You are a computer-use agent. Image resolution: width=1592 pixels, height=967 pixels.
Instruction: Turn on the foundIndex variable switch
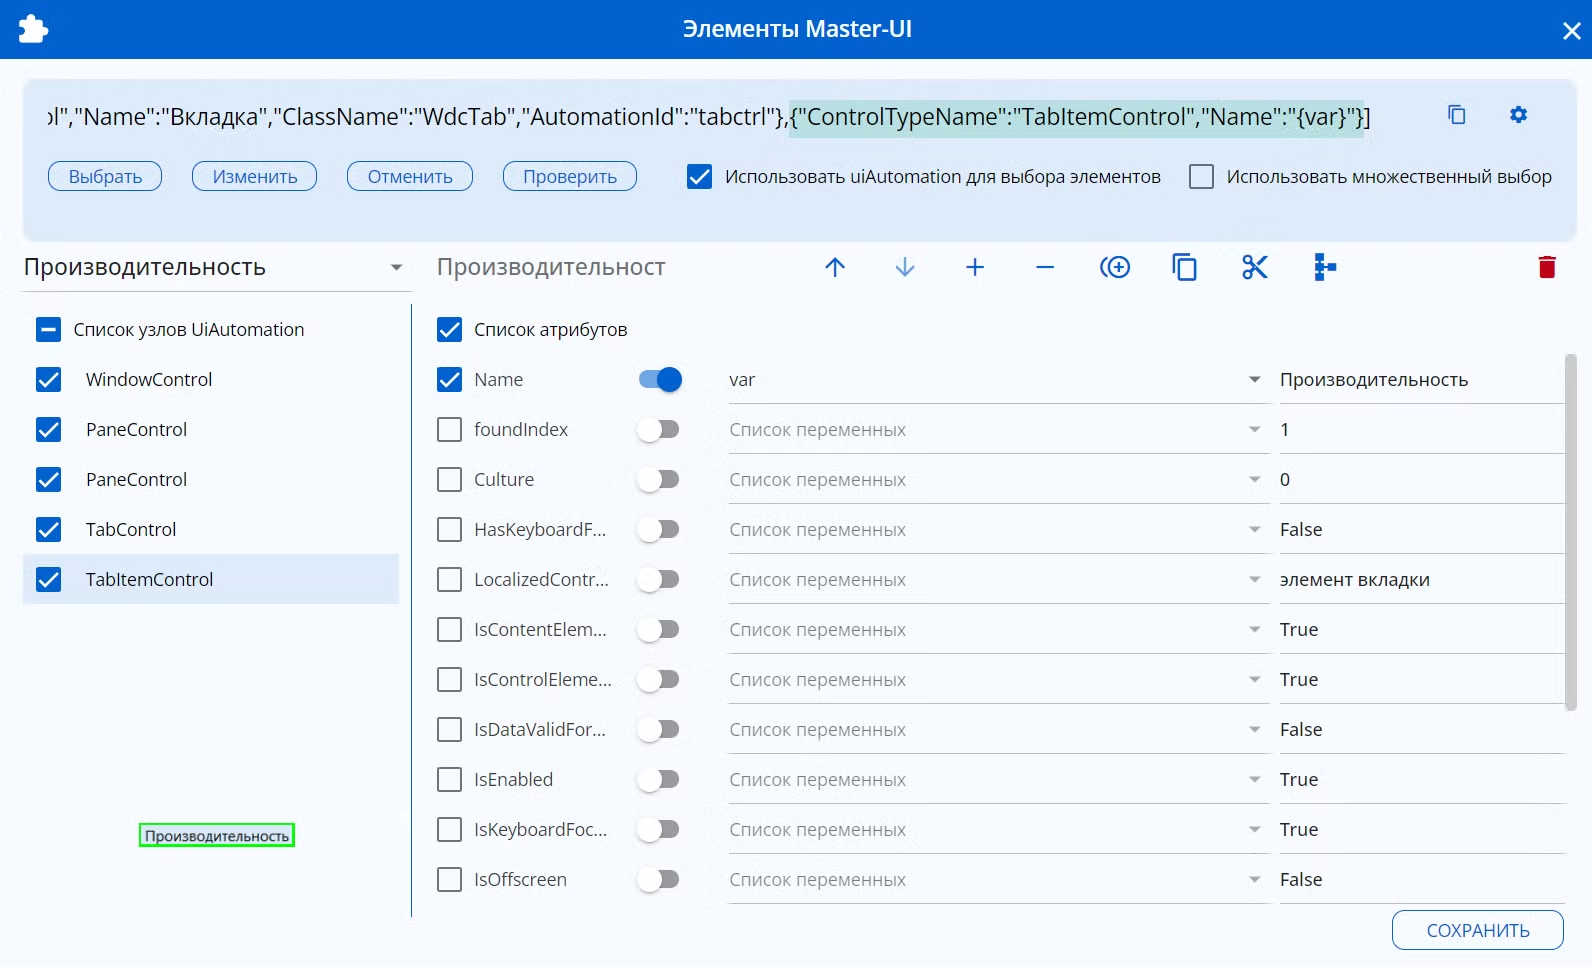659,430
